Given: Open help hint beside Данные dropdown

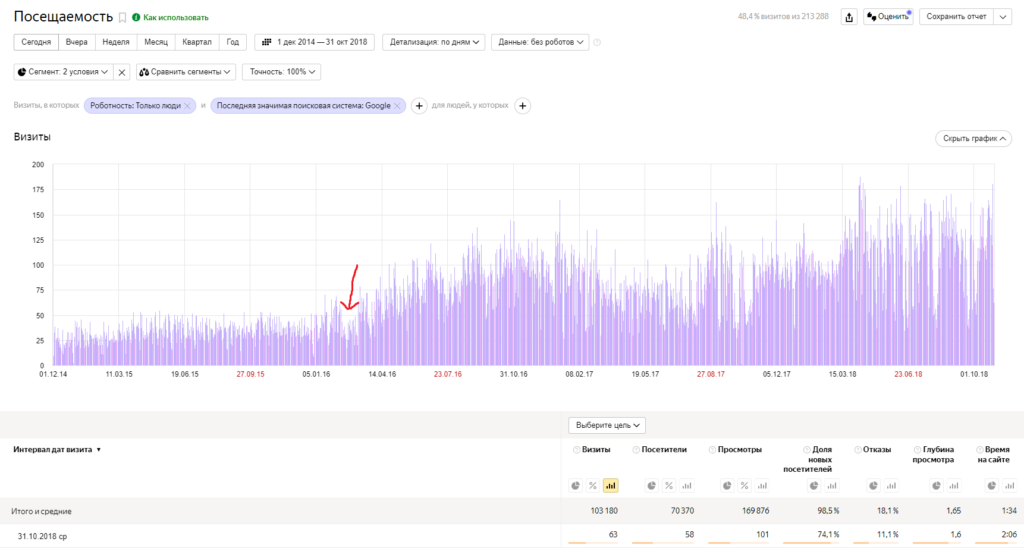Looking at the screenshot, I should [597, 42].
